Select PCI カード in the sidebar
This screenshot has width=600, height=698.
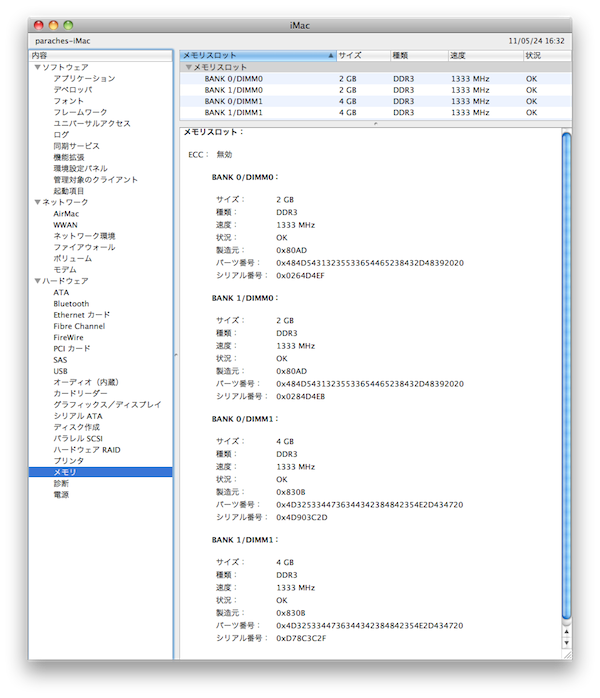click(x=72, y=349)
